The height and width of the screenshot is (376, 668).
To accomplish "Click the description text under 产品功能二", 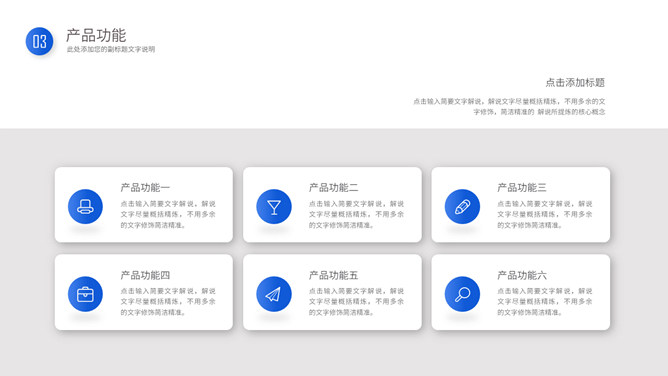I will (356, 214).
